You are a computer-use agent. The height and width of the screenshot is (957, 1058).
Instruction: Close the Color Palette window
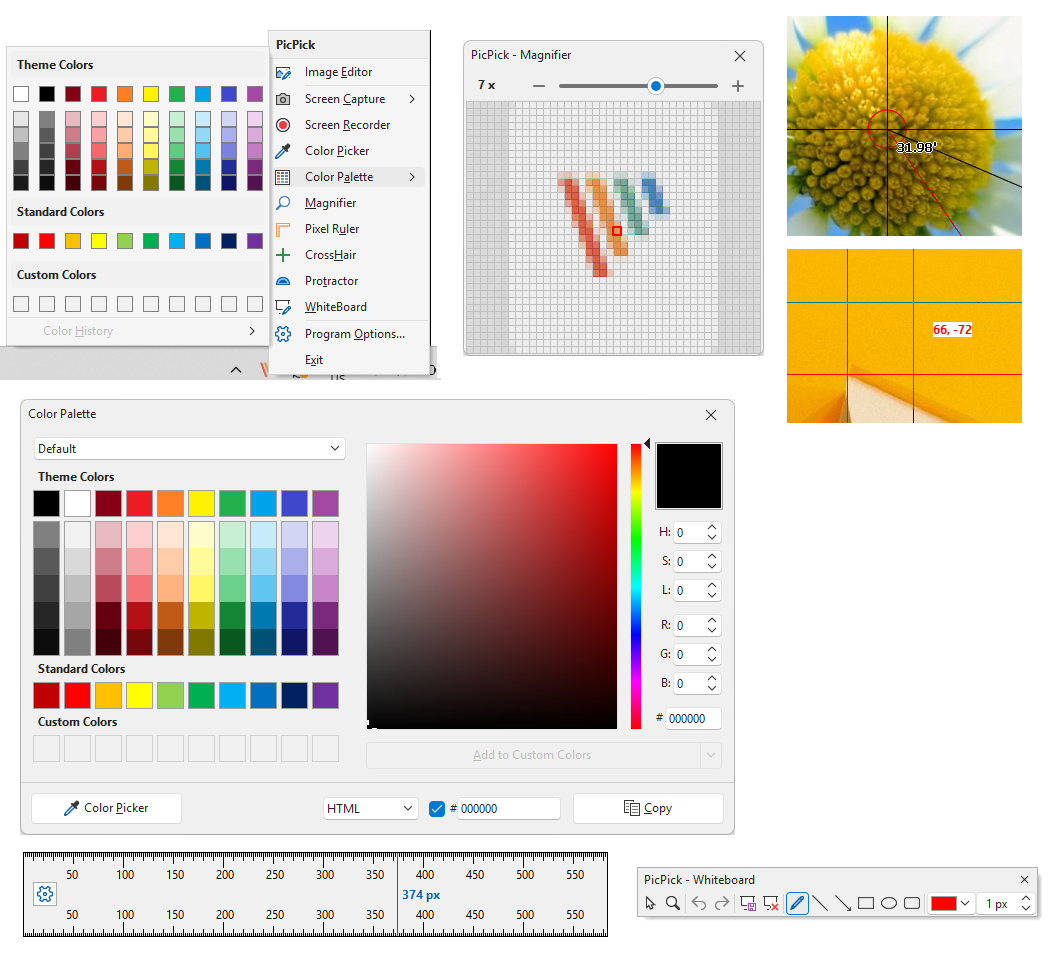tap(711, 415)
